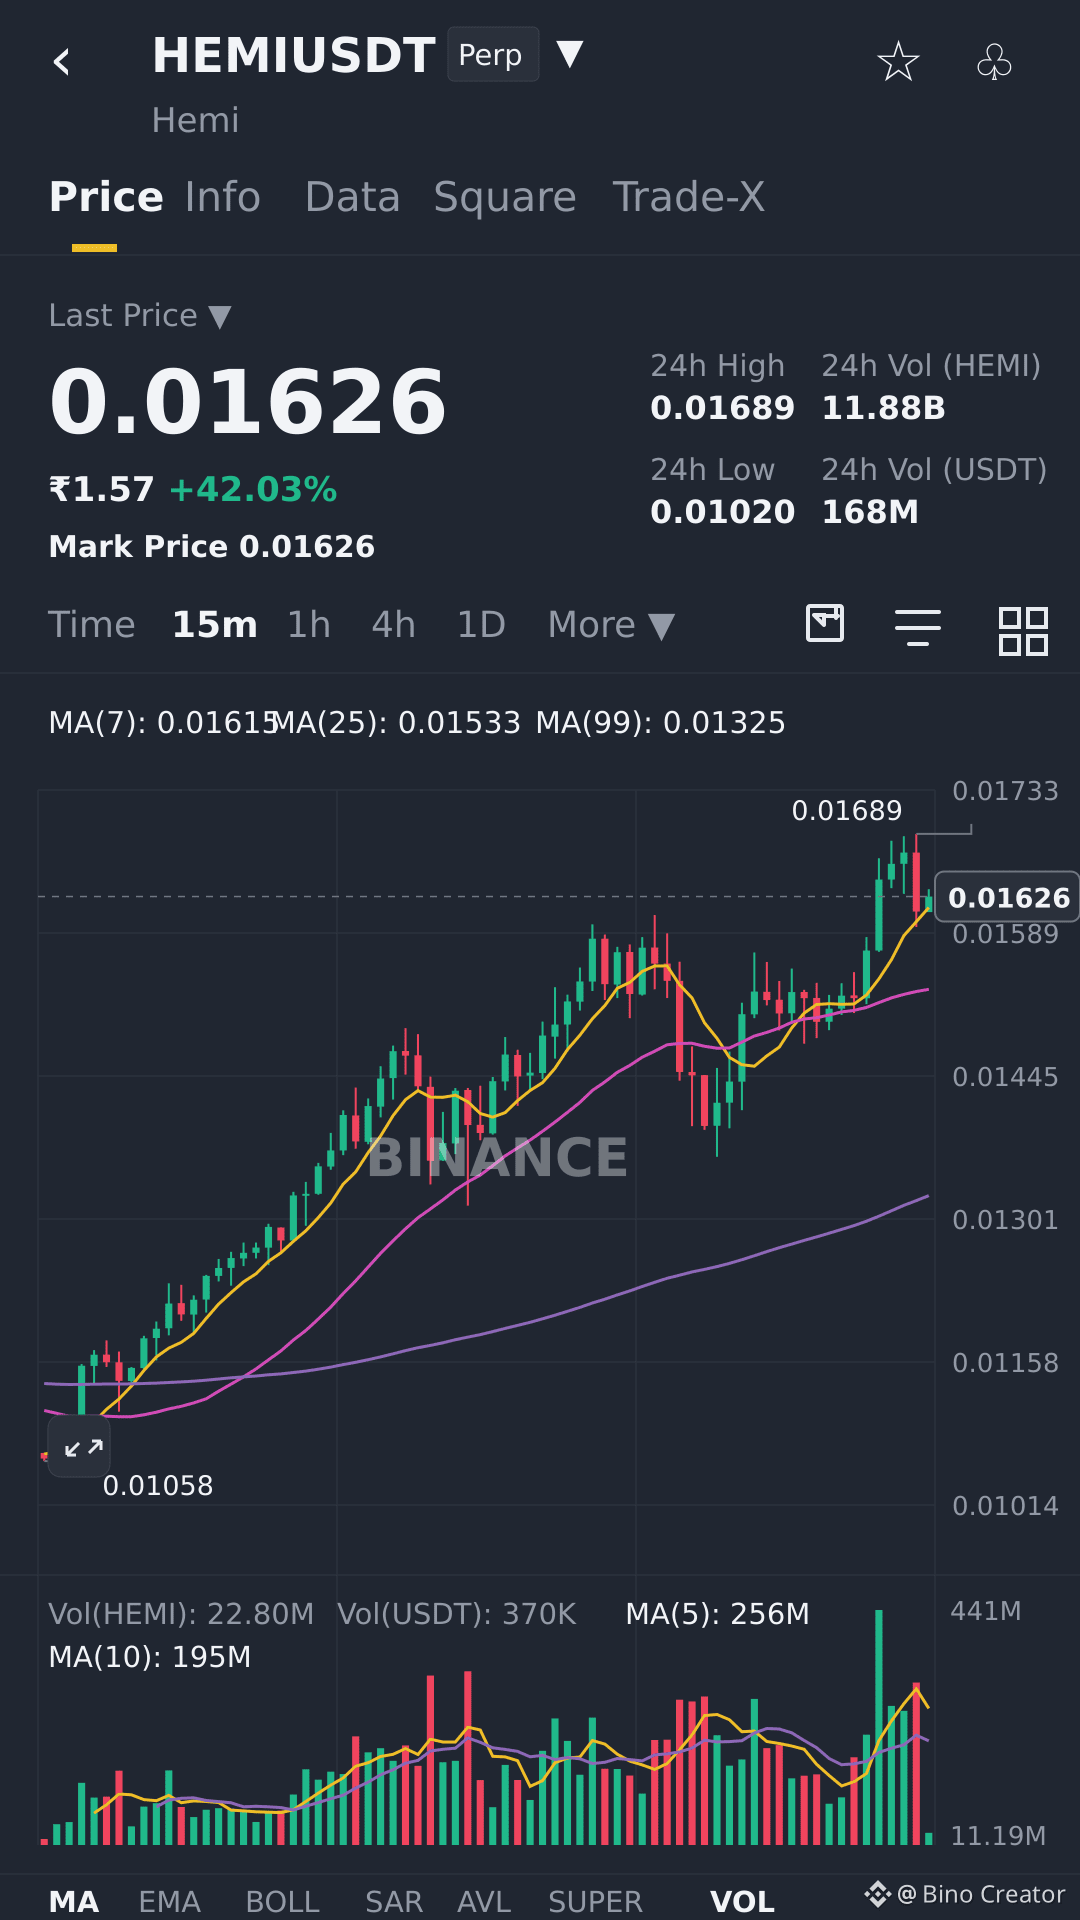Screen dimensions: 1080x1920
Task: Tap the club-shaped icon in header
Action: [x=994, y=62]
